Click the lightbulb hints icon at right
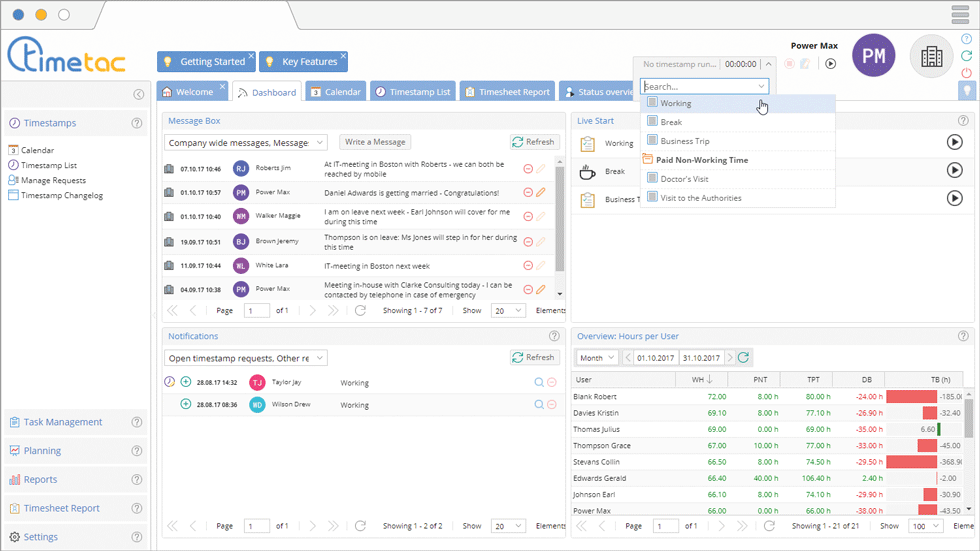 tap(967, 91)
